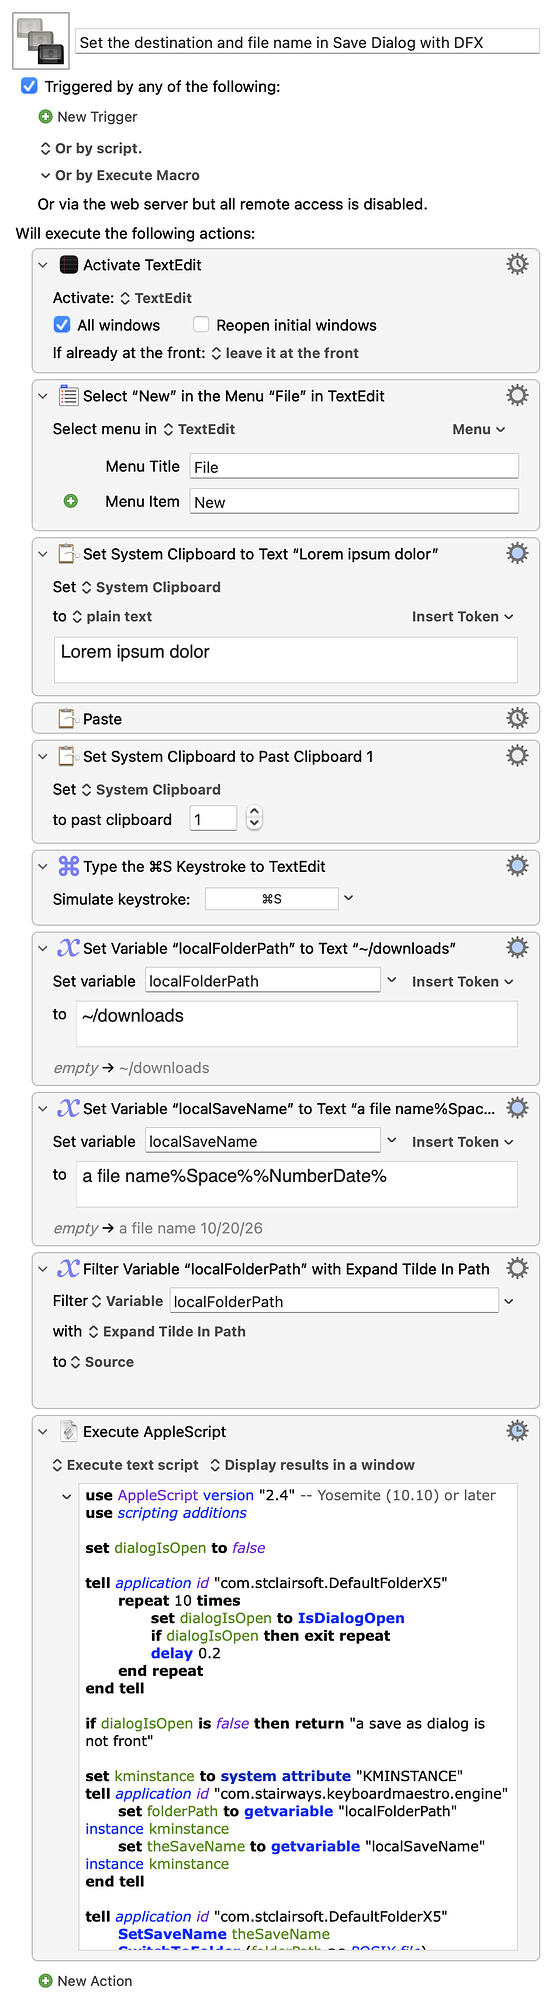The height and width of the screenshot is (2000, 552).
Task: Click the macro name text field
Action: (x=307, y=42)
